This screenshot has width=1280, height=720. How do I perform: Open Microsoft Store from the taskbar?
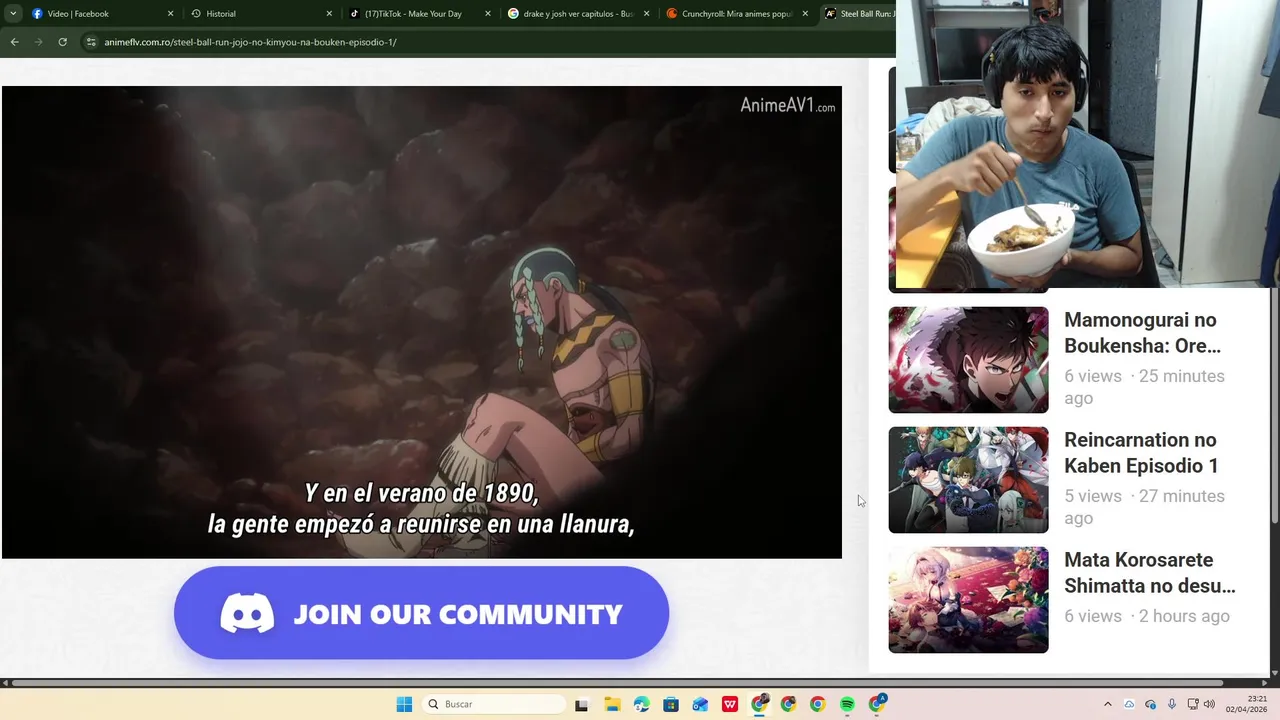(x=670, y=704)
